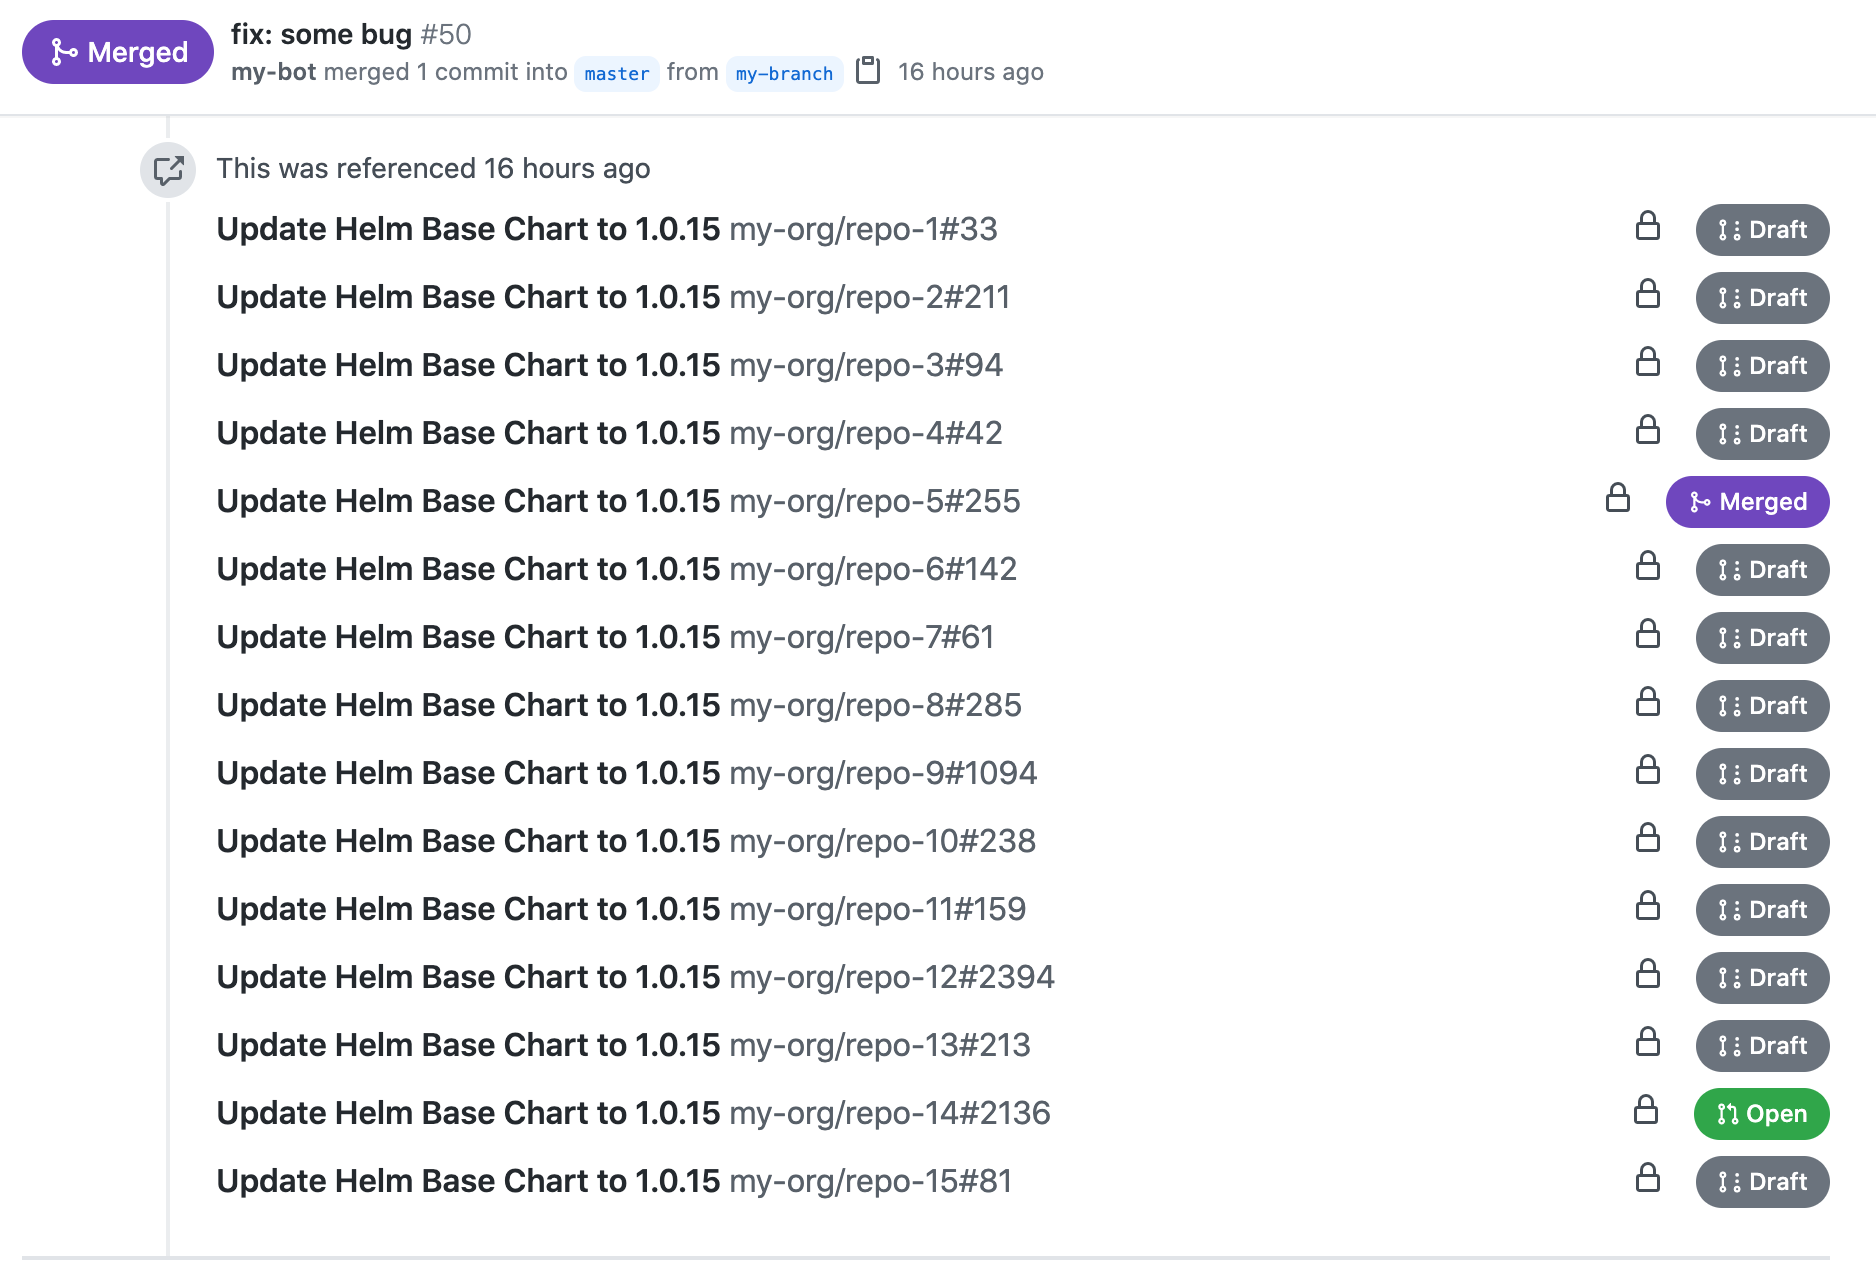Open the master branch link
The width and height of the screenshot is (1876, 1280).
point(616,74)
